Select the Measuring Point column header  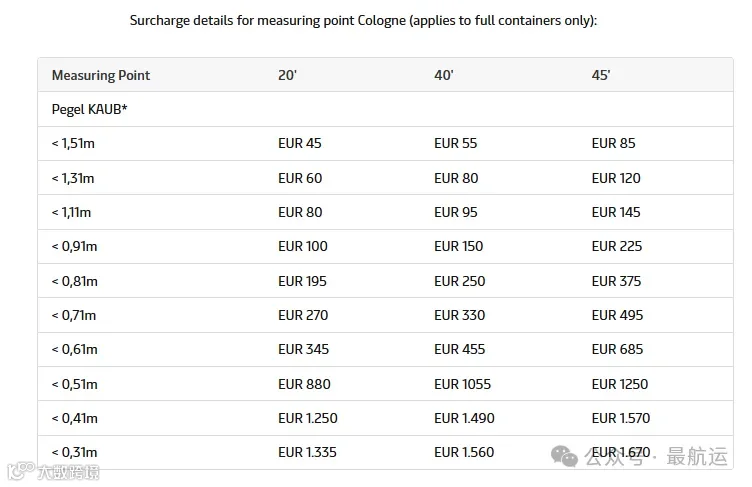(101, 75)
